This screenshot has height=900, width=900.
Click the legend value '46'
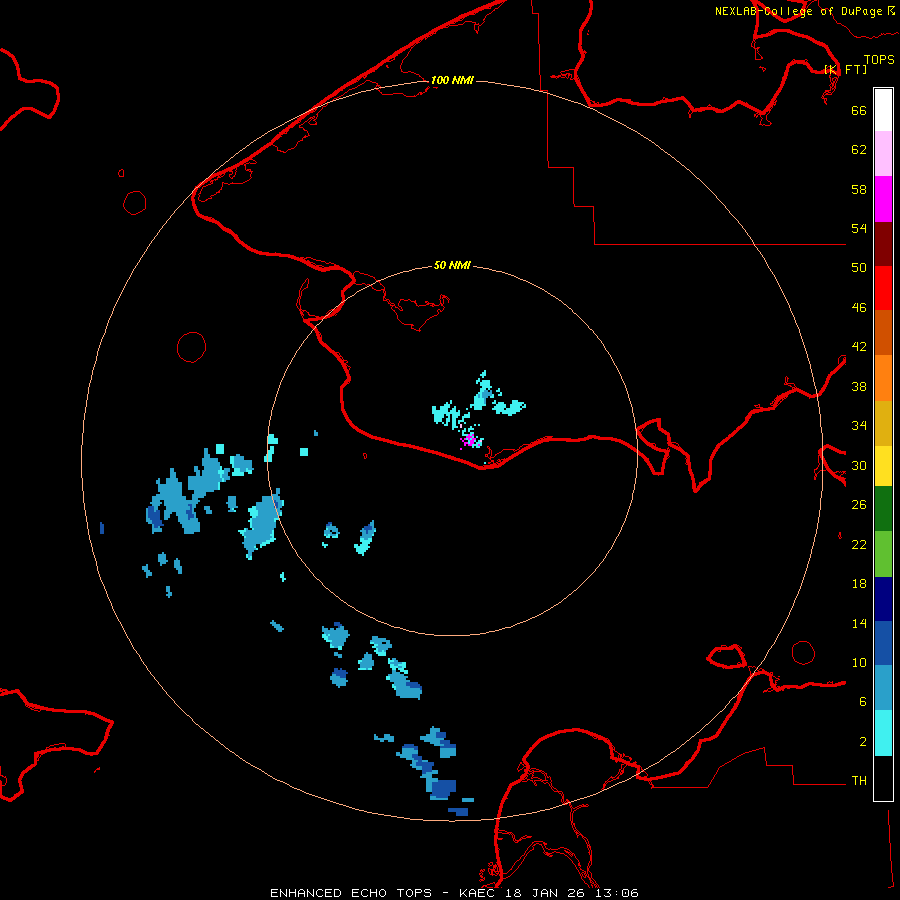click(859, 308)
